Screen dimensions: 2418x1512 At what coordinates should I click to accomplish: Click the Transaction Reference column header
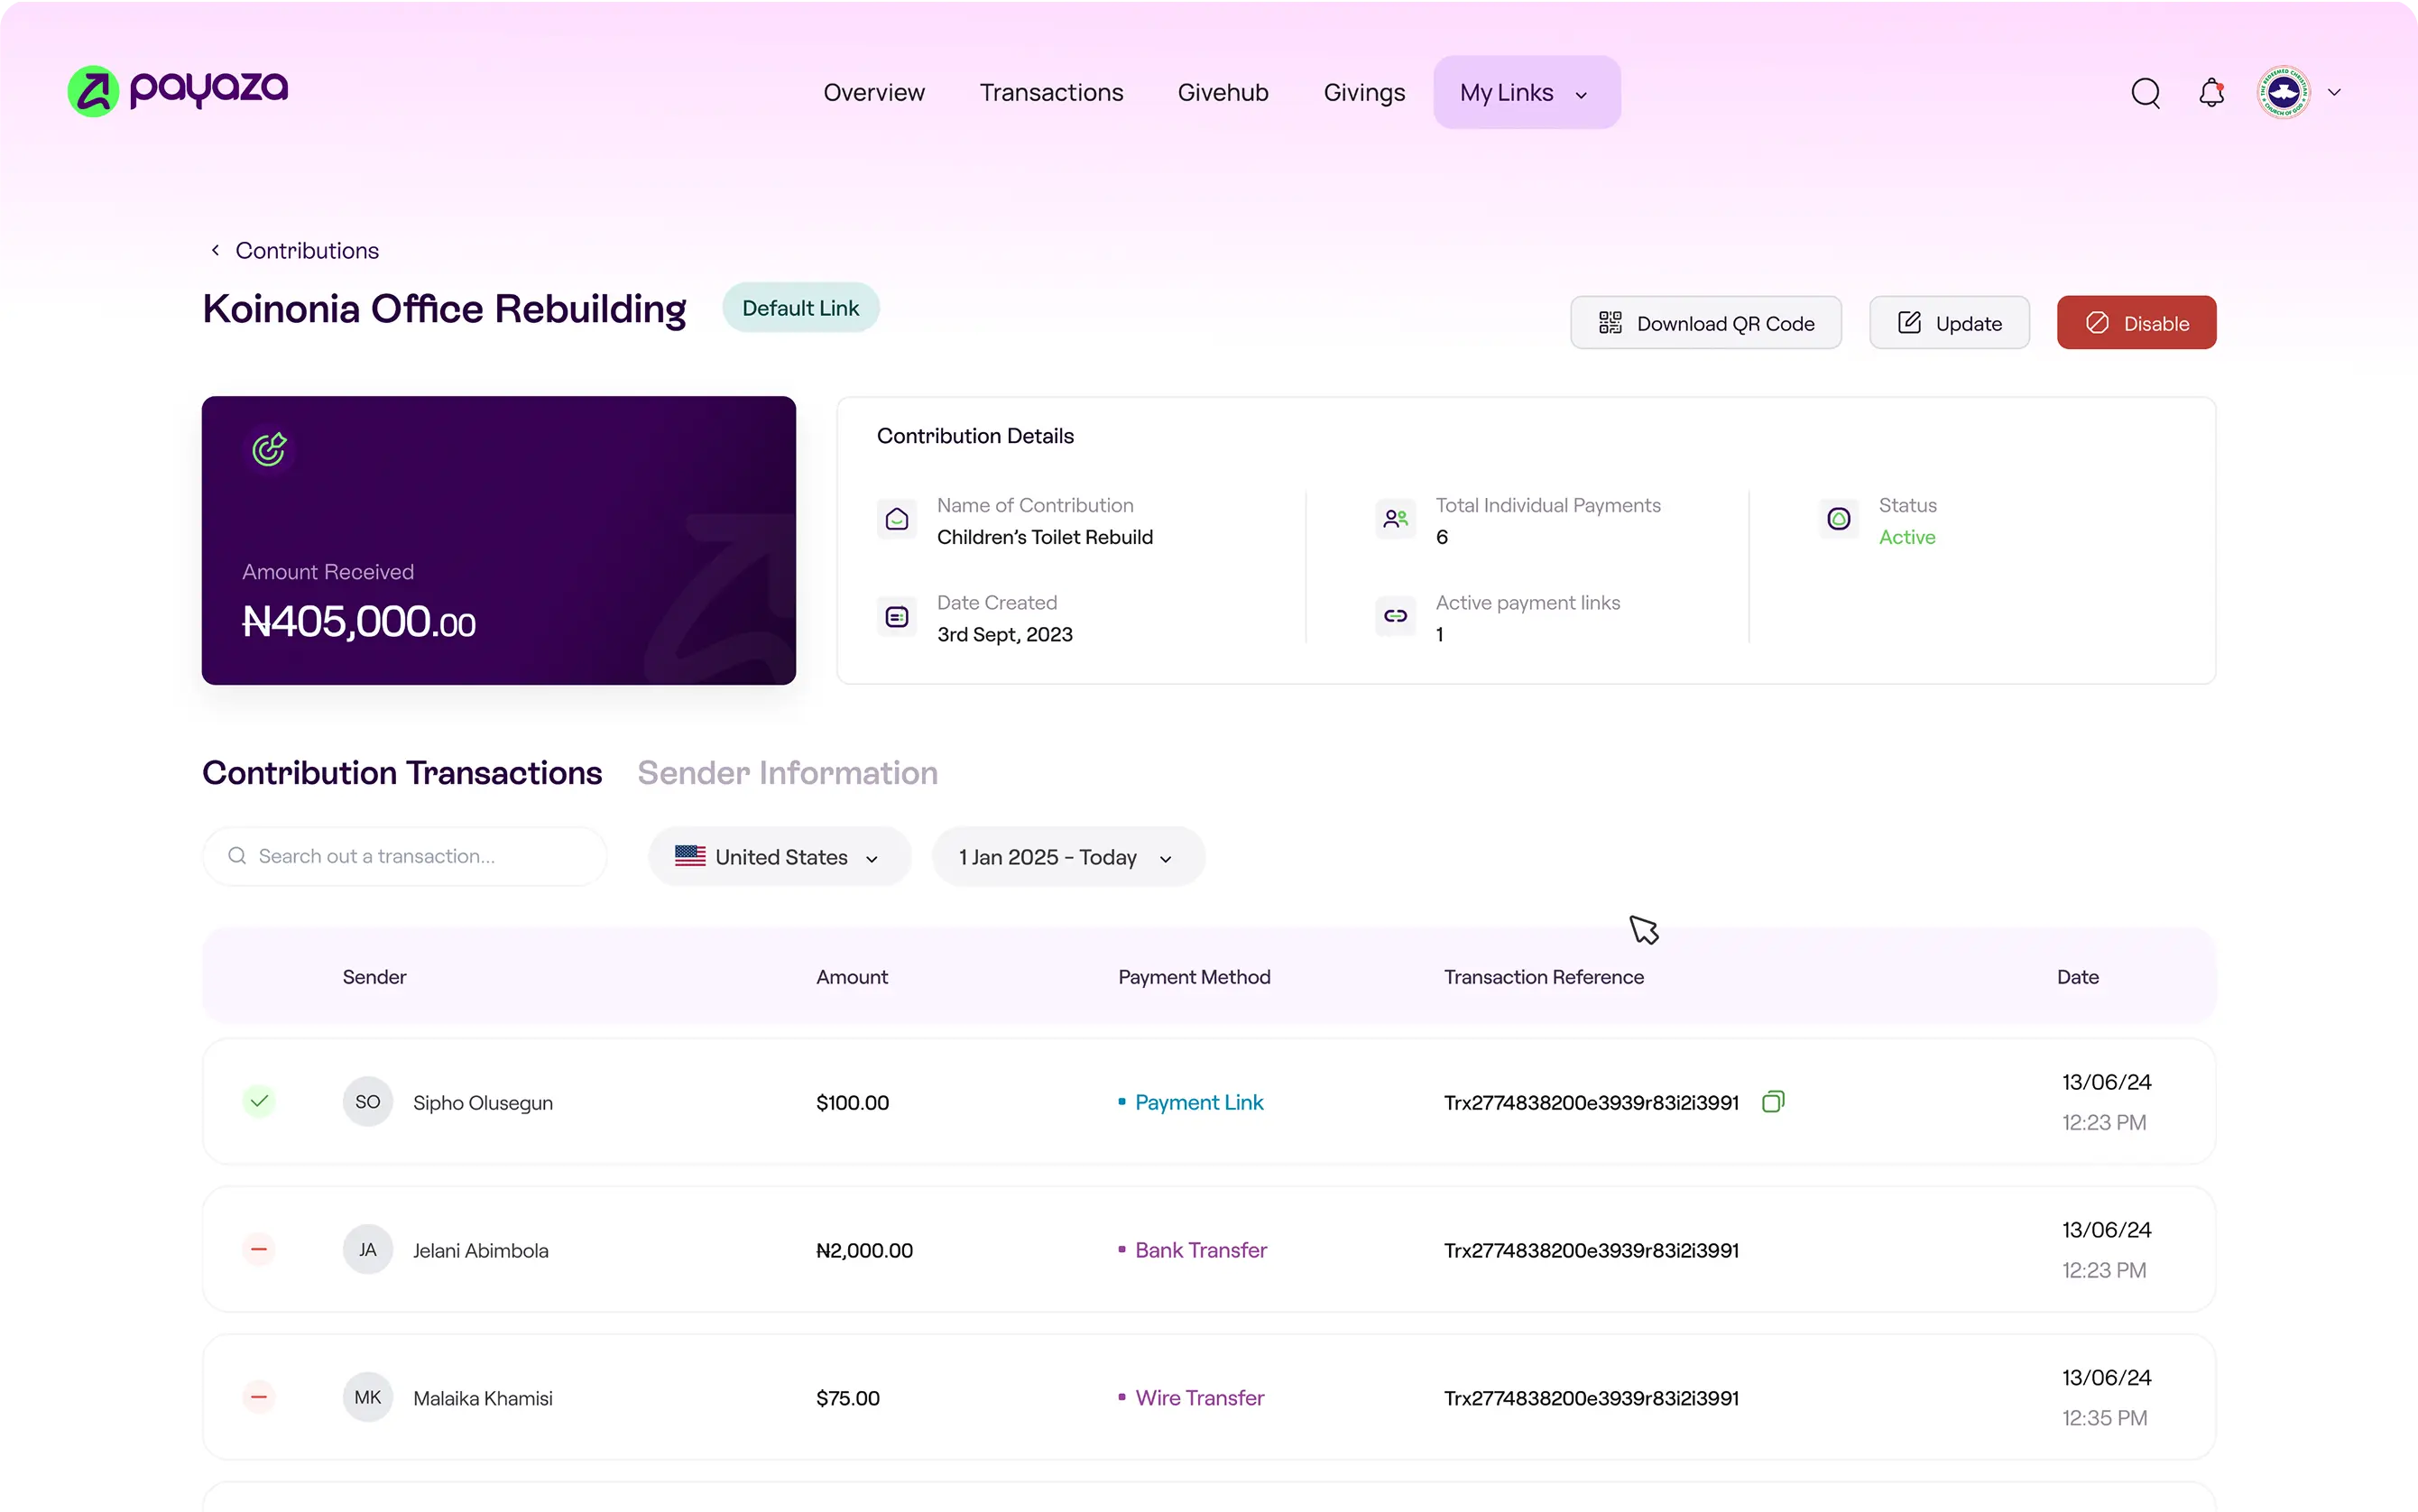(1543, 977)
